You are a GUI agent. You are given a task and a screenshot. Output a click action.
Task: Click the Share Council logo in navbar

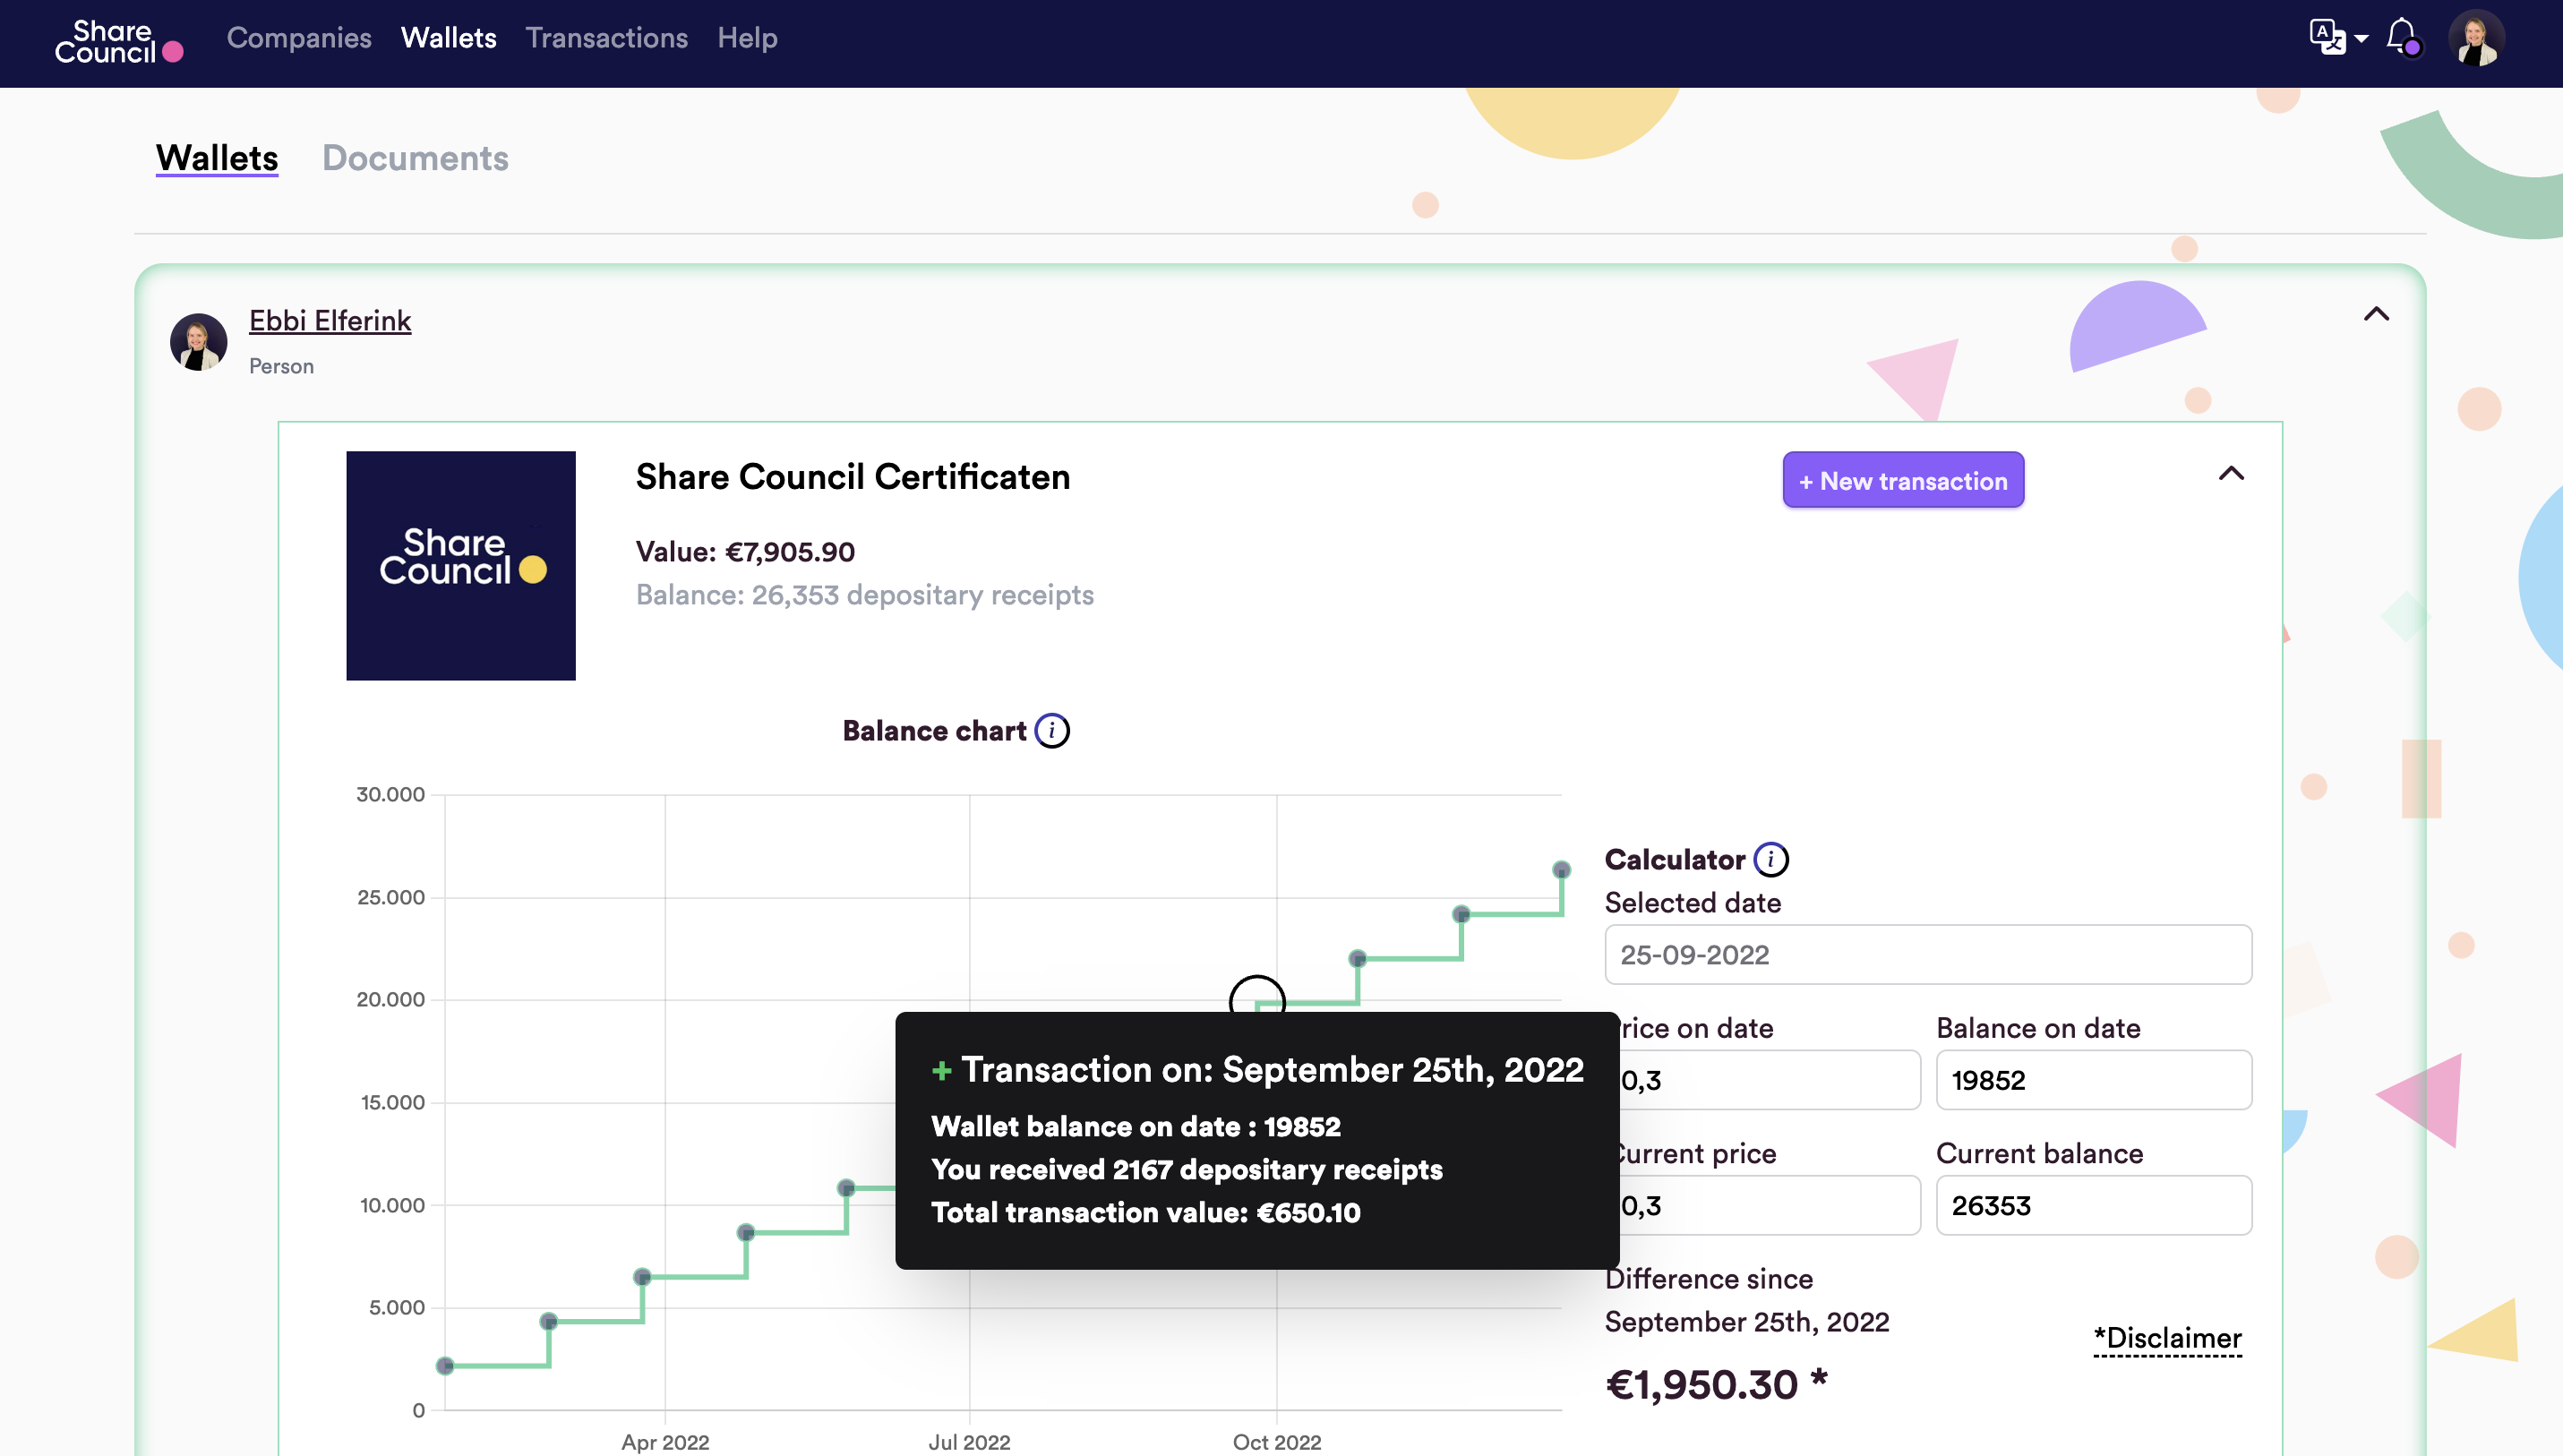119,42
